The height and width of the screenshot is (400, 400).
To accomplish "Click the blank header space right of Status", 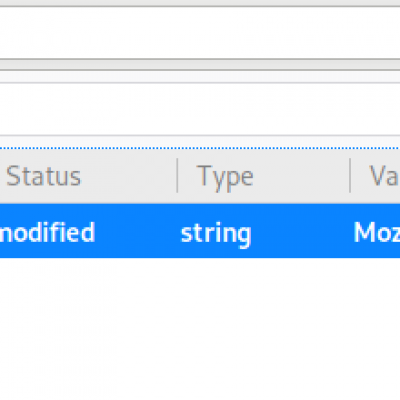I will click(x=128, y=176).
